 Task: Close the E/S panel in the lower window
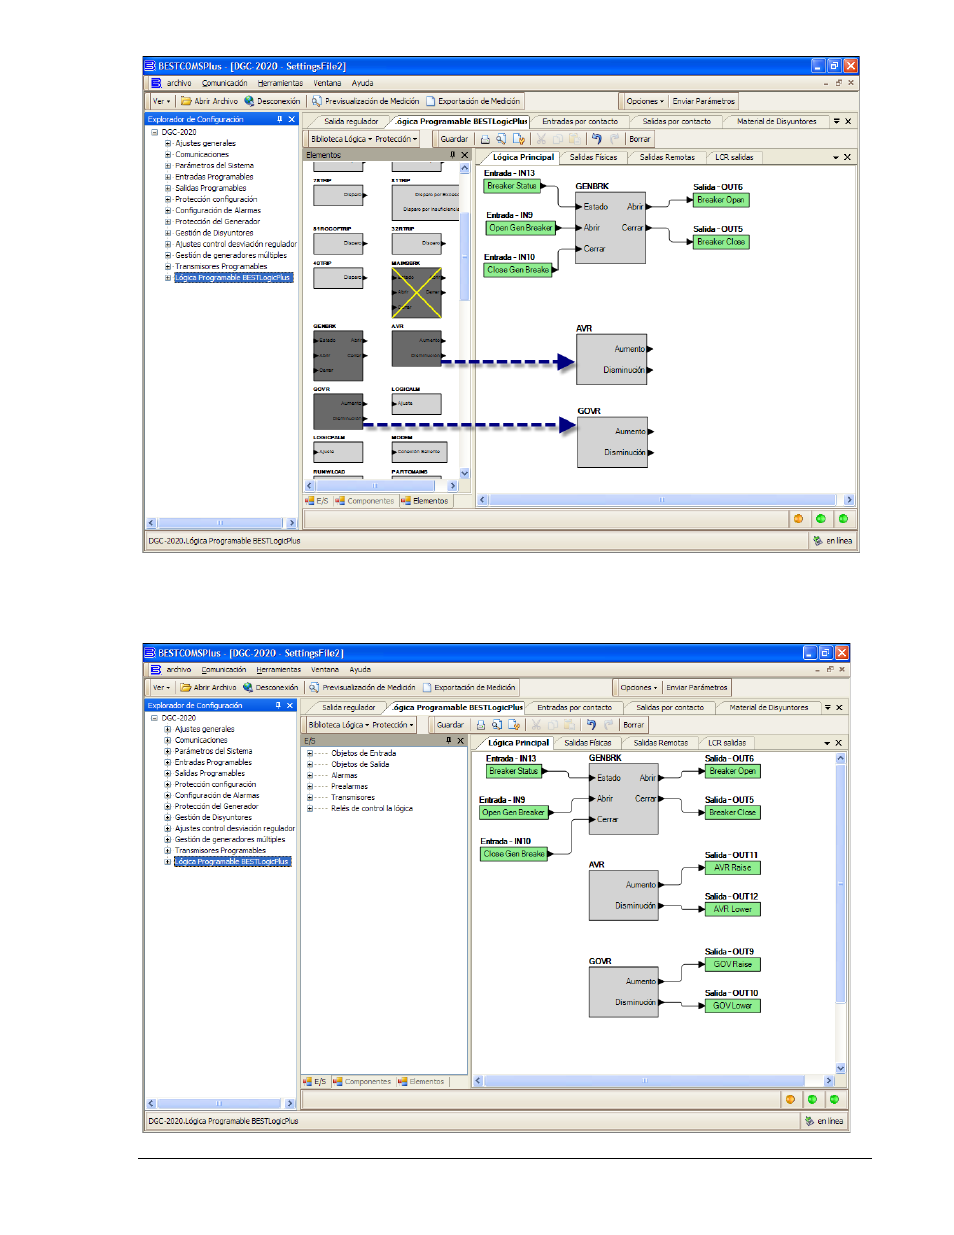point(461,741)
